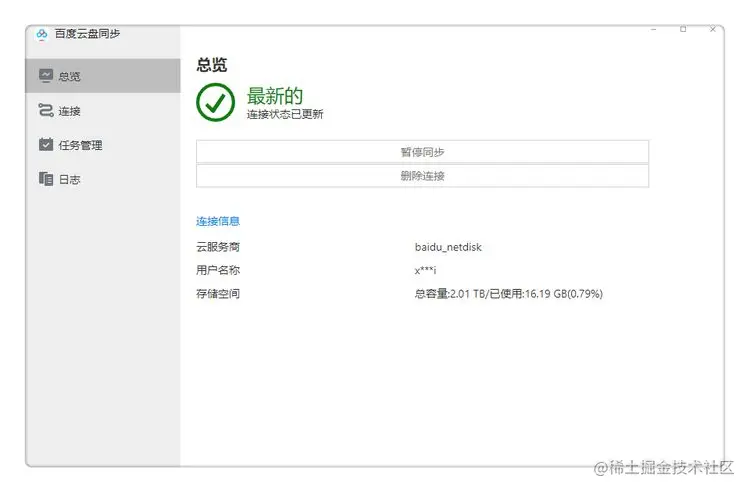Click the 连接 connection route icon
This screenshot has height=492, width=750.
click(x=46, y=110)
